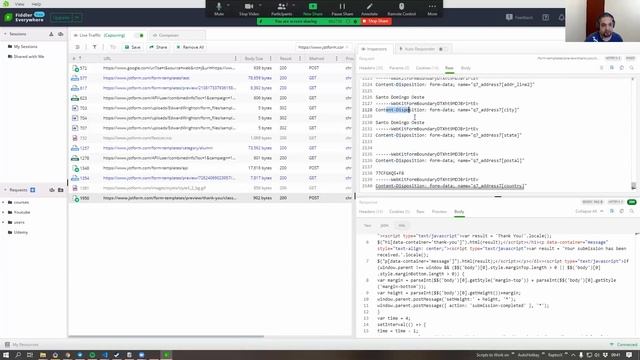Click New Share in Zoom toolbar
The image size is (640, 360).
coord(313,9)
